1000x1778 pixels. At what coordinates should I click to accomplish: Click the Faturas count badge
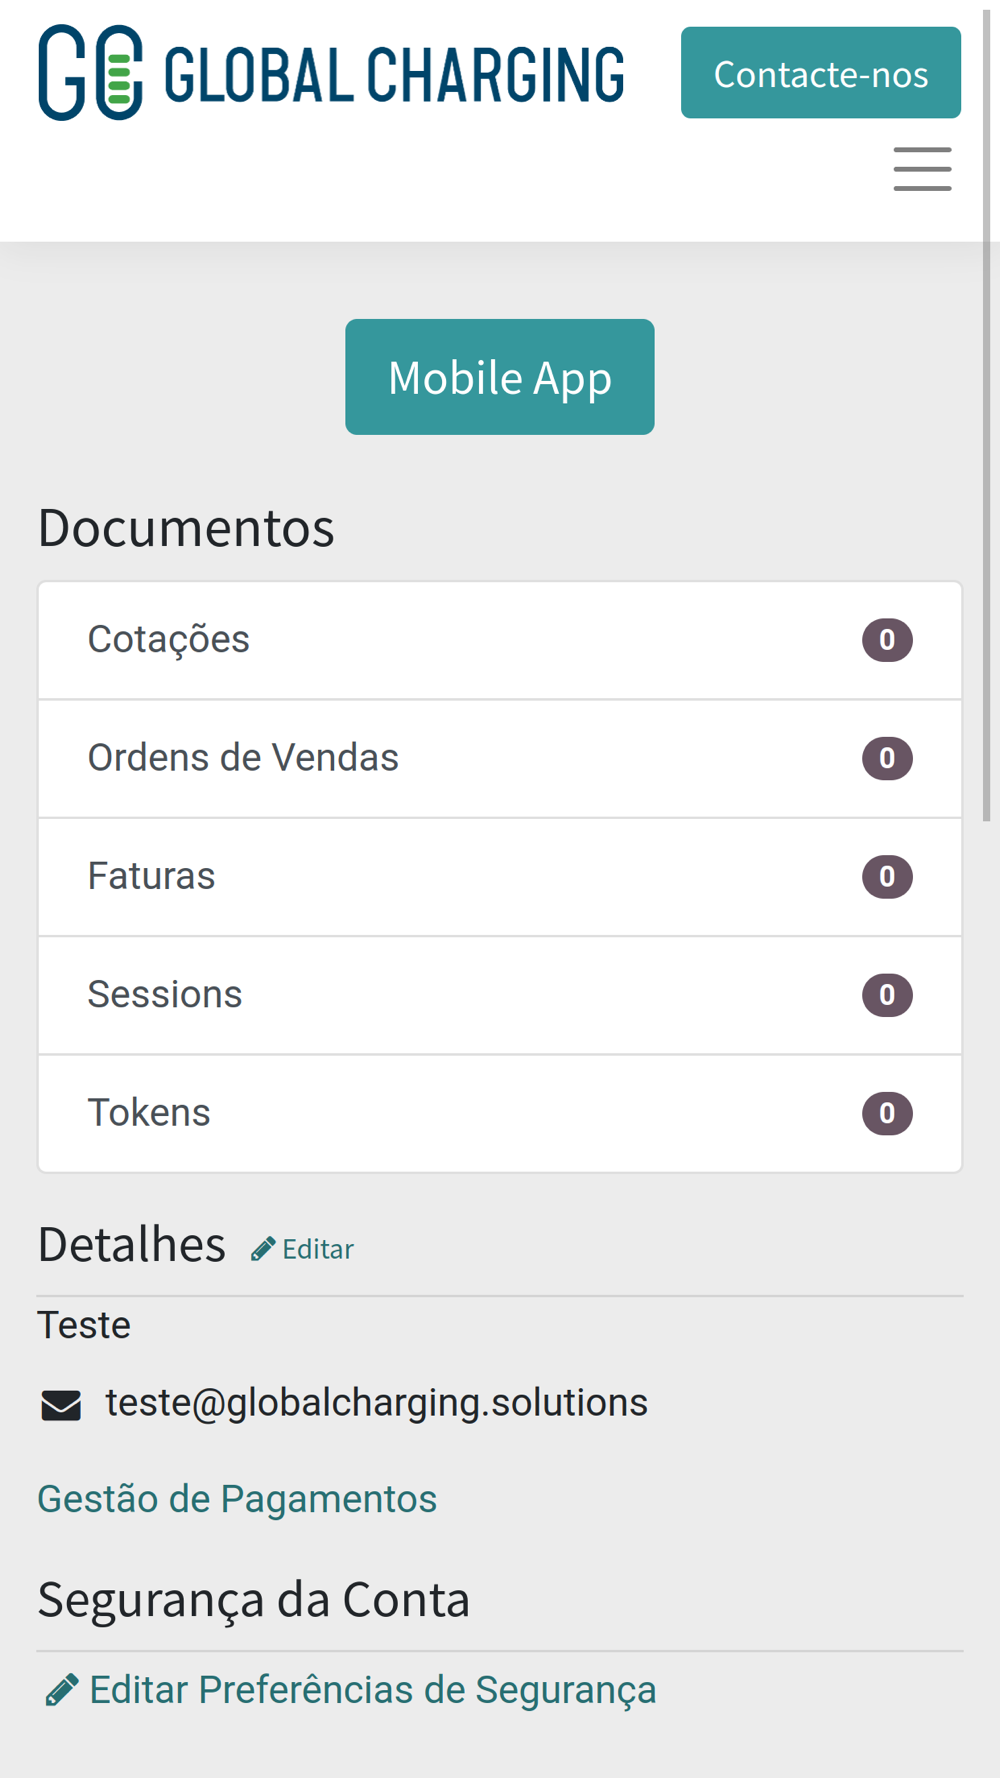pos(887,877)
